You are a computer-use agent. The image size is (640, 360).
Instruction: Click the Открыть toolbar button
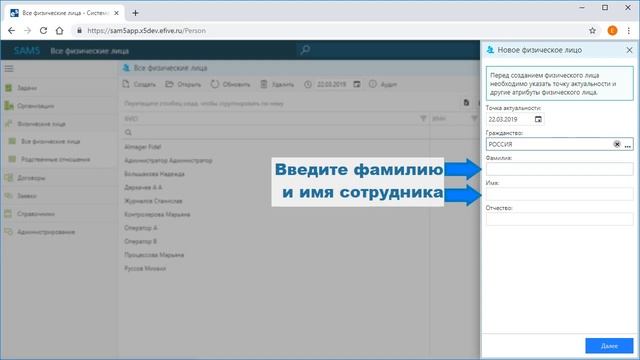[x=183, y=84]
